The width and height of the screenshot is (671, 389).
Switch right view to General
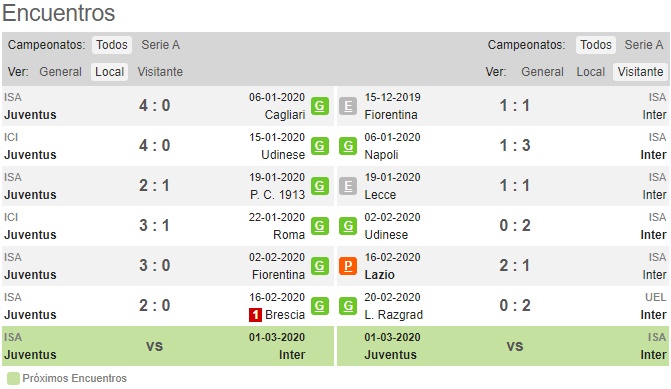pyautogui.click(x=542, y=72)
